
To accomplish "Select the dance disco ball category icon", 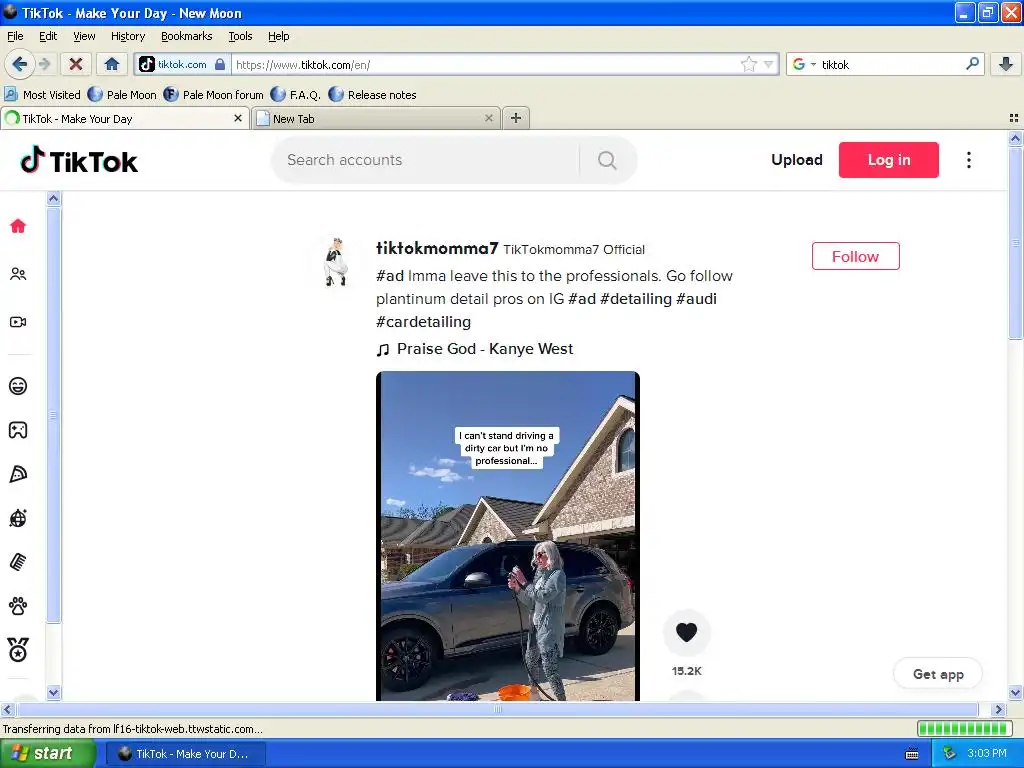I will pos(18,519).
